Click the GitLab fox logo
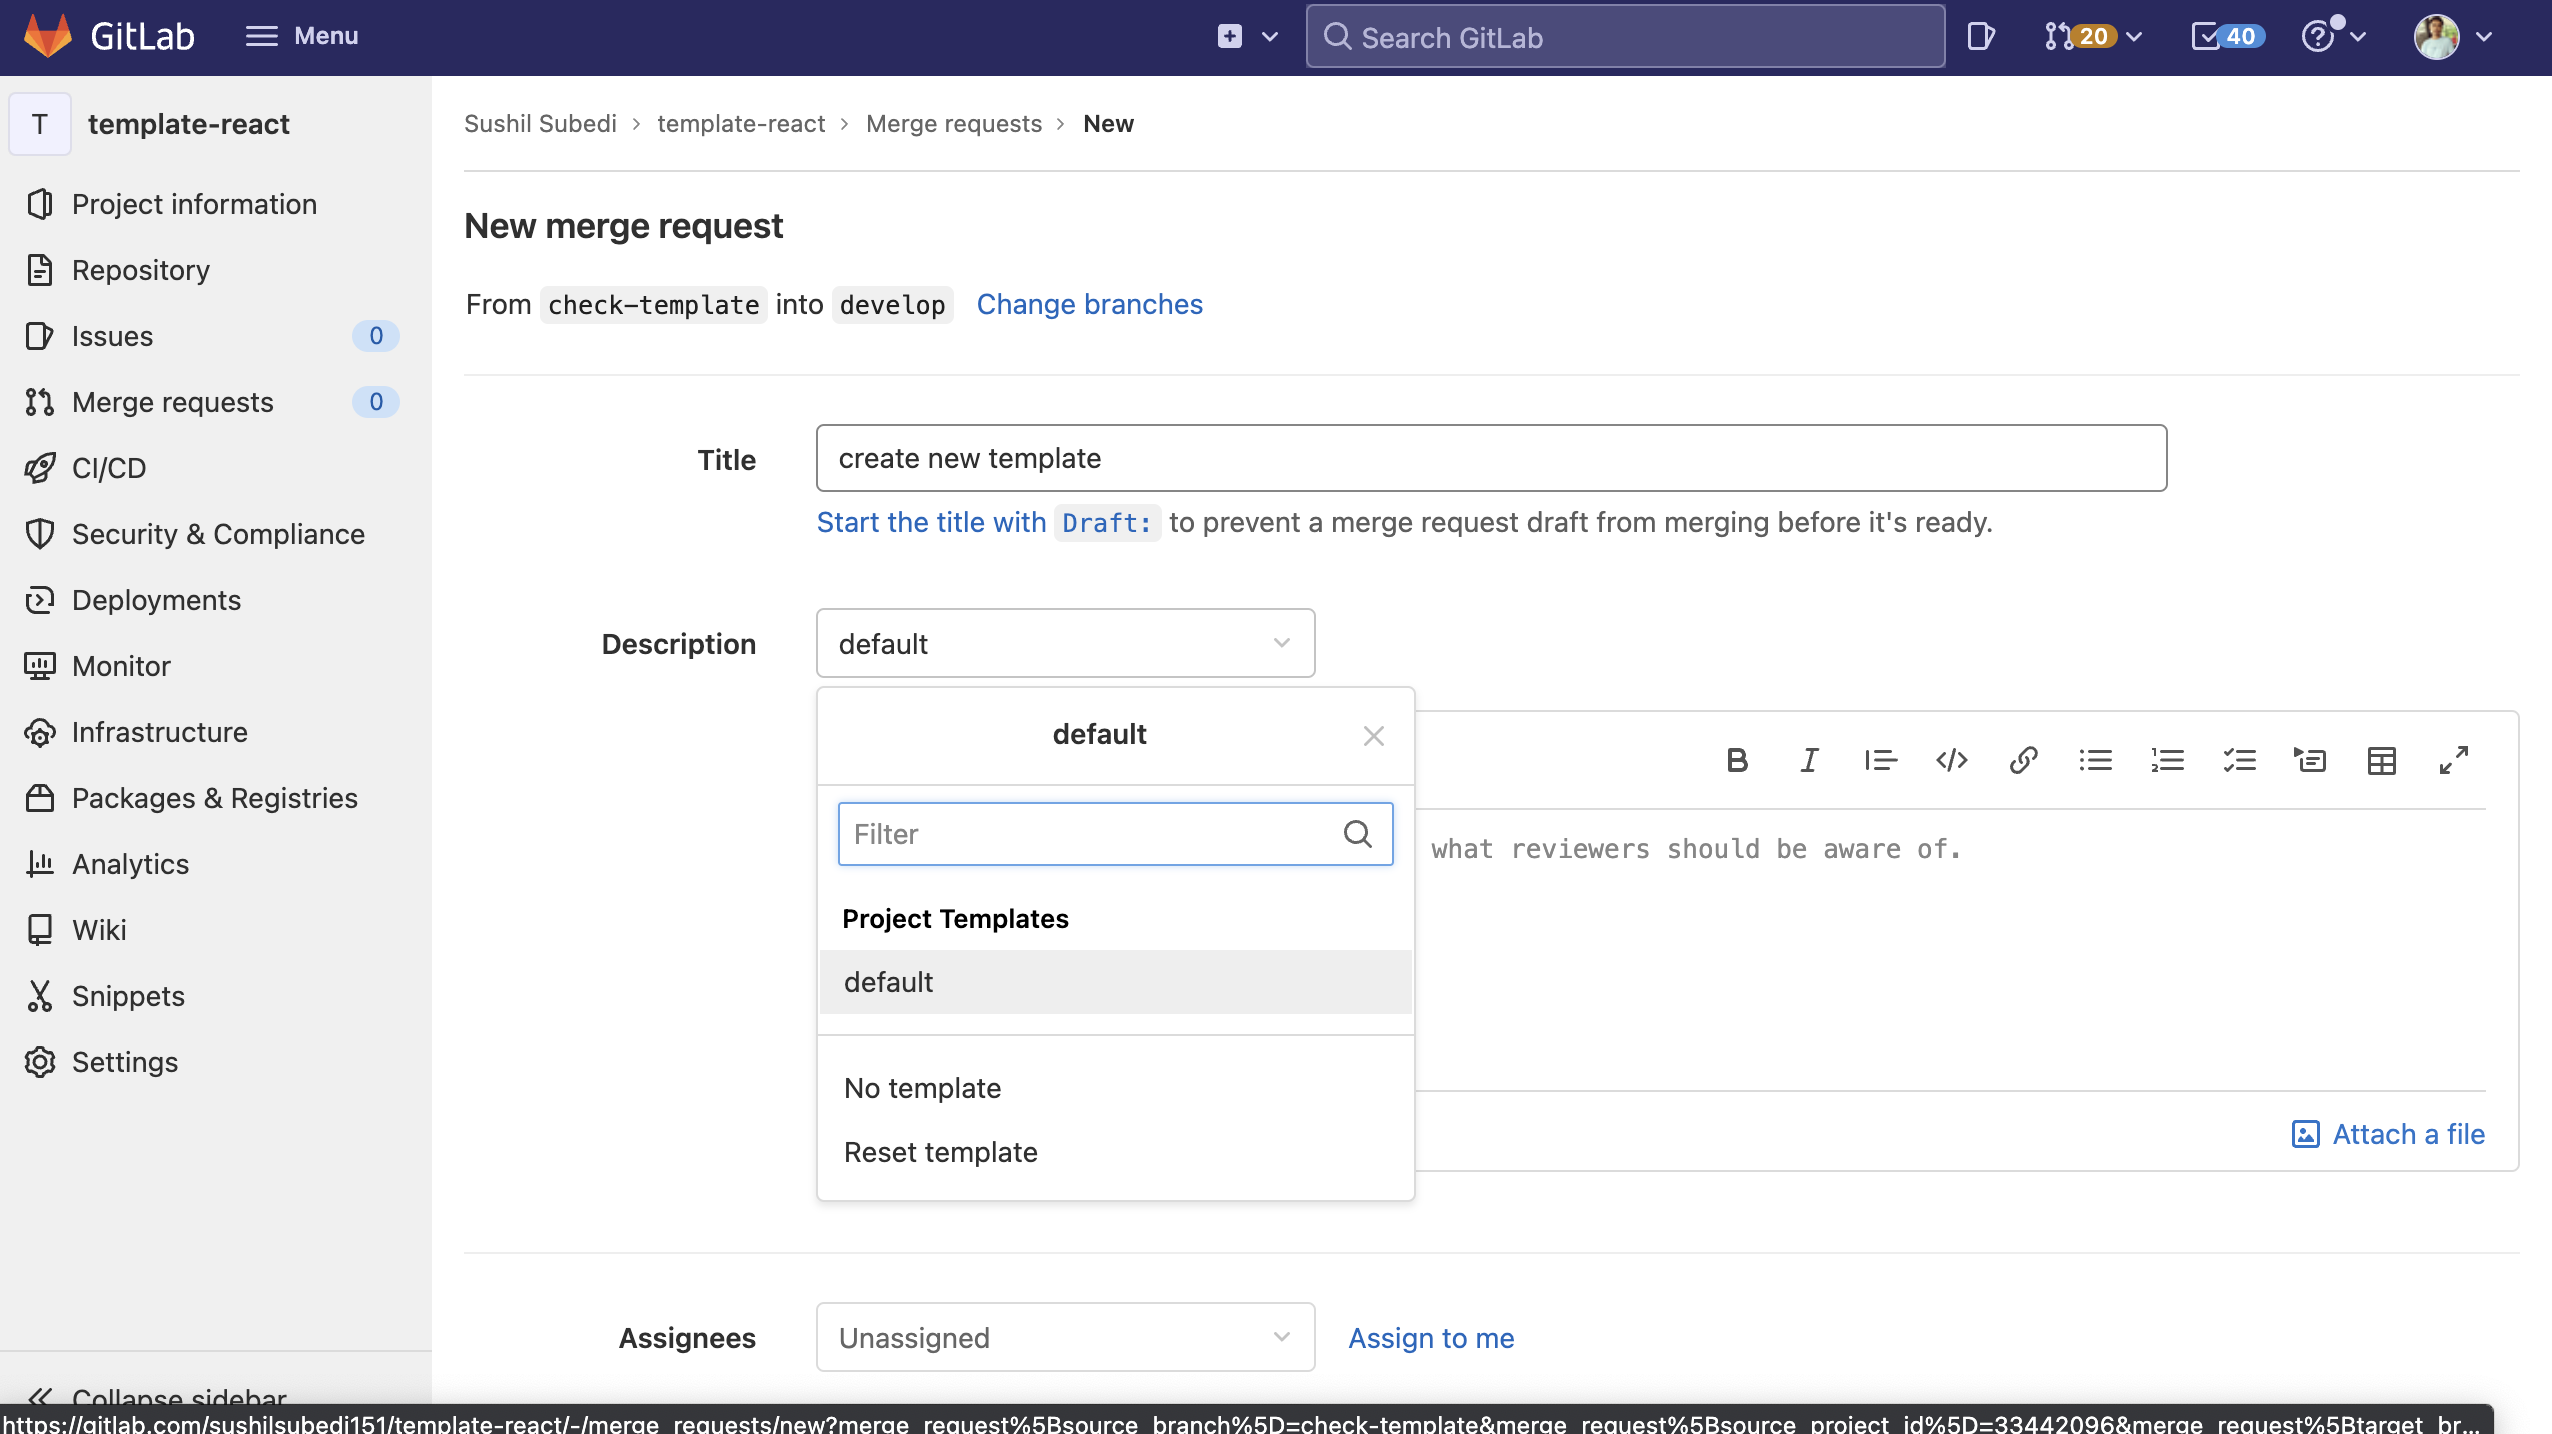This screenshot has width=2552, height=1434. click(x=47, y=36)
